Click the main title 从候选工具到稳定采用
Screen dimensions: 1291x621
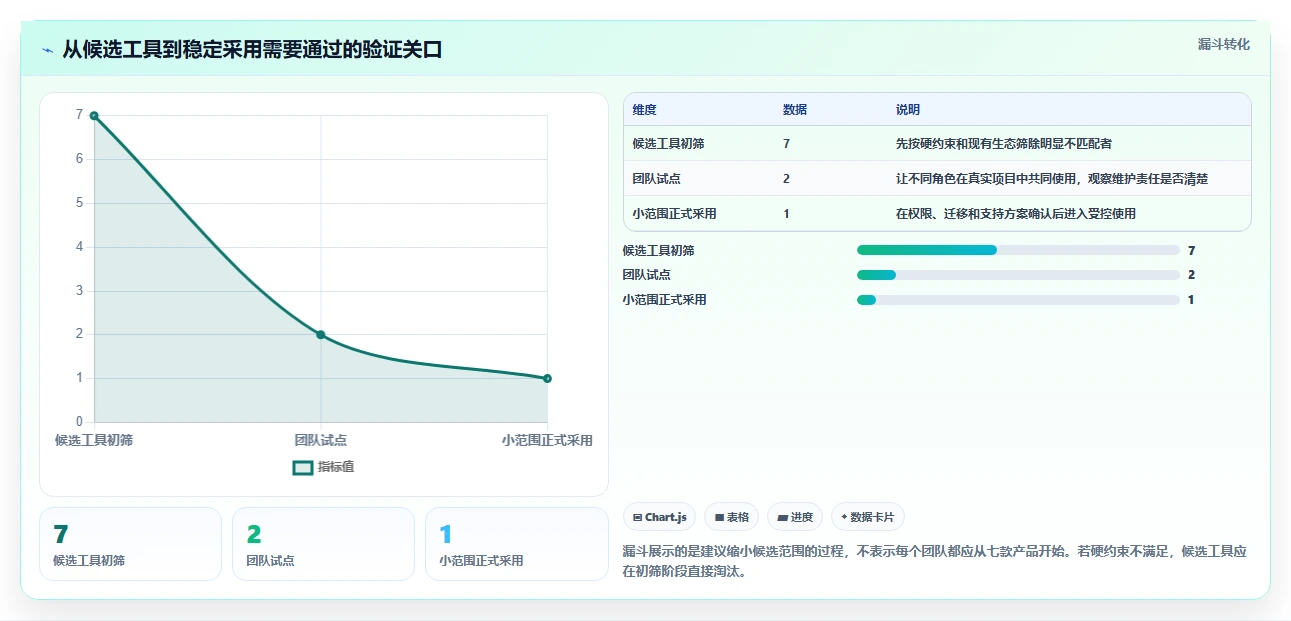point(252,50)
